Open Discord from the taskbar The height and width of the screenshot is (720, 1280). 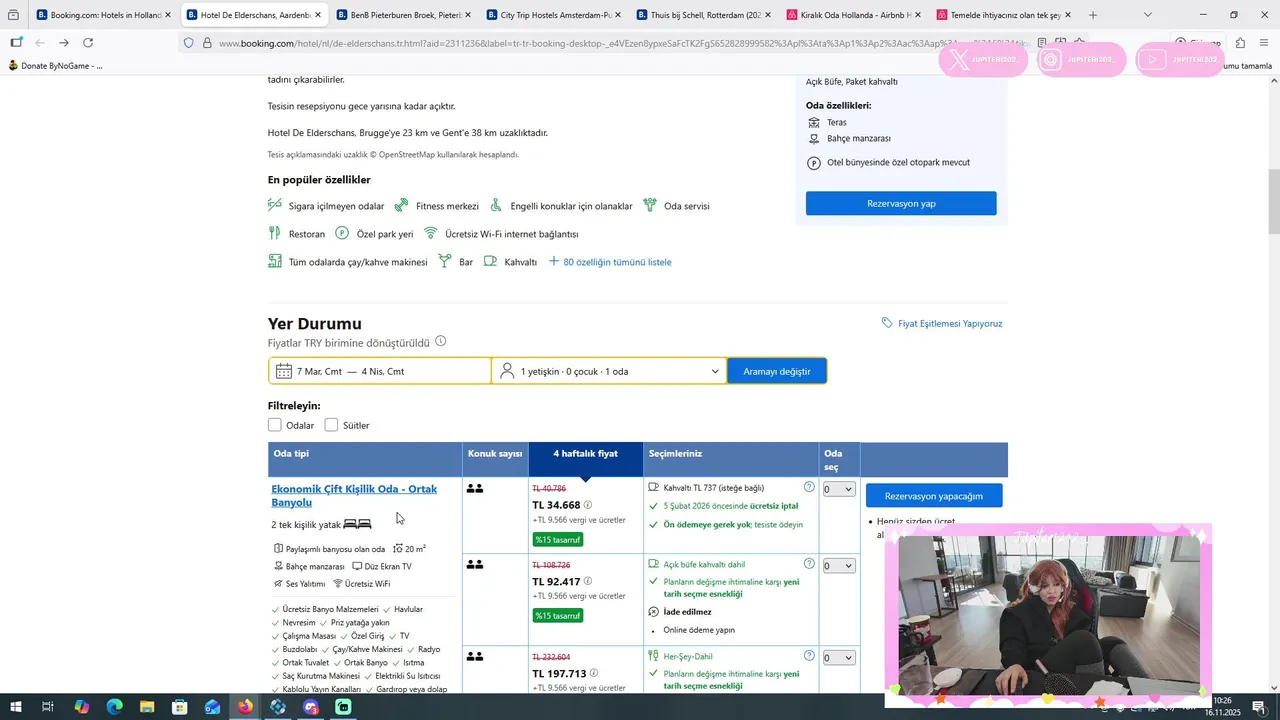point(311,707)
